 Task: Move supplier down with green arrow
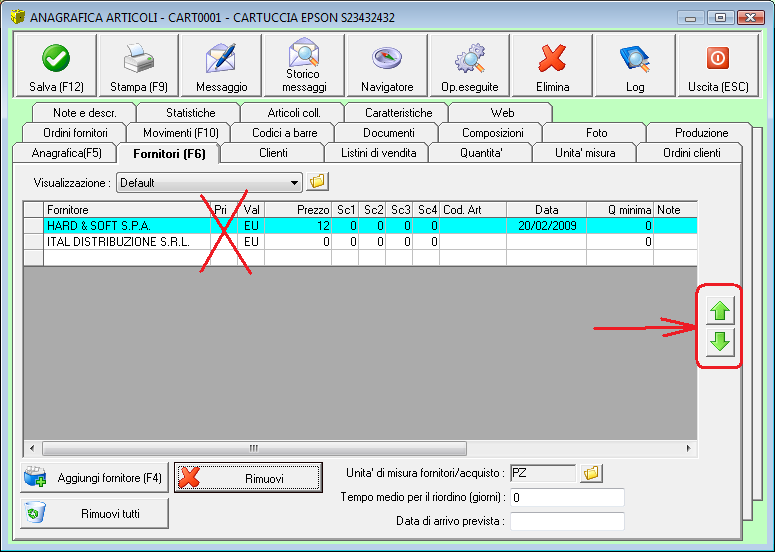pos(720,342)
